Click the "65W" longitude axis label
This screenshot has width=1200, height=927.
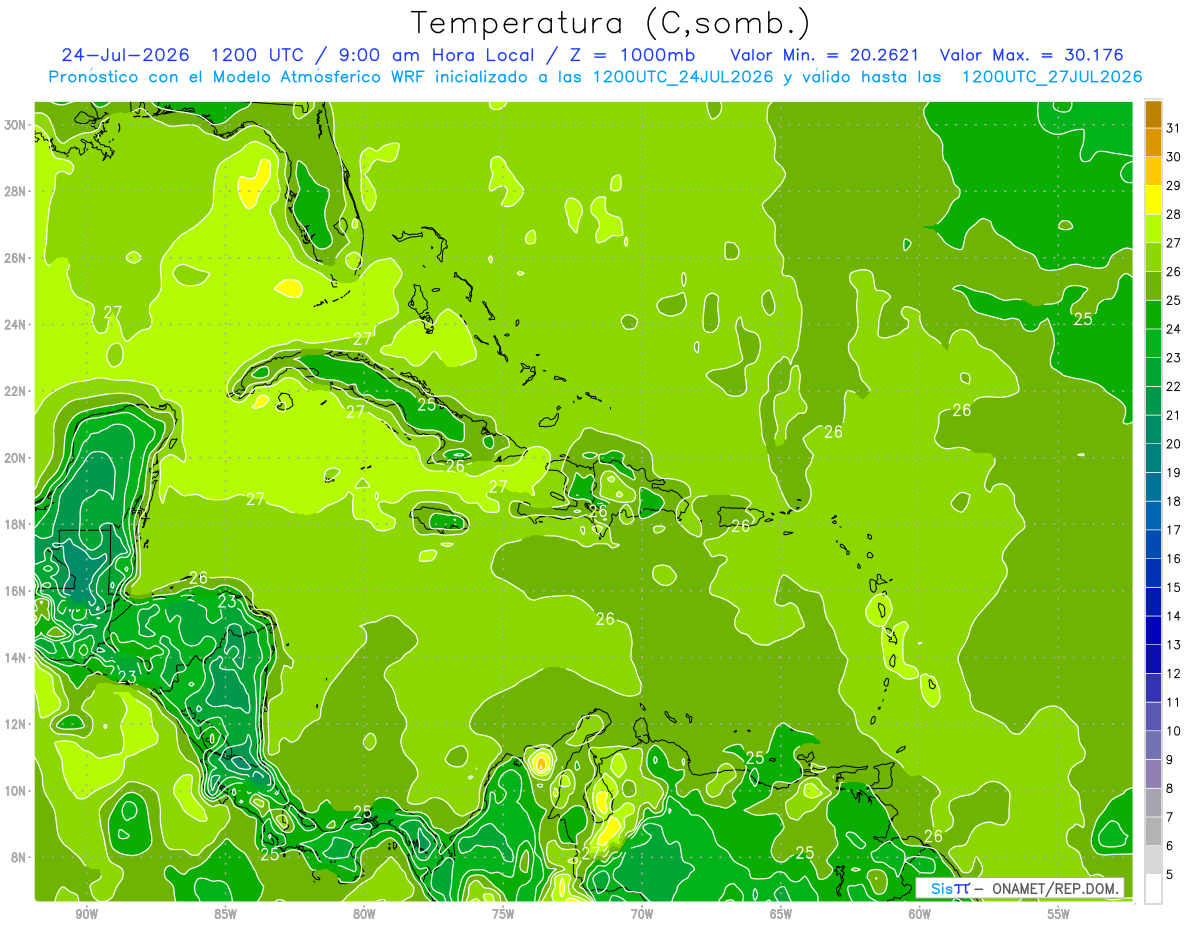pyautogui.click(x=781, y=914)
